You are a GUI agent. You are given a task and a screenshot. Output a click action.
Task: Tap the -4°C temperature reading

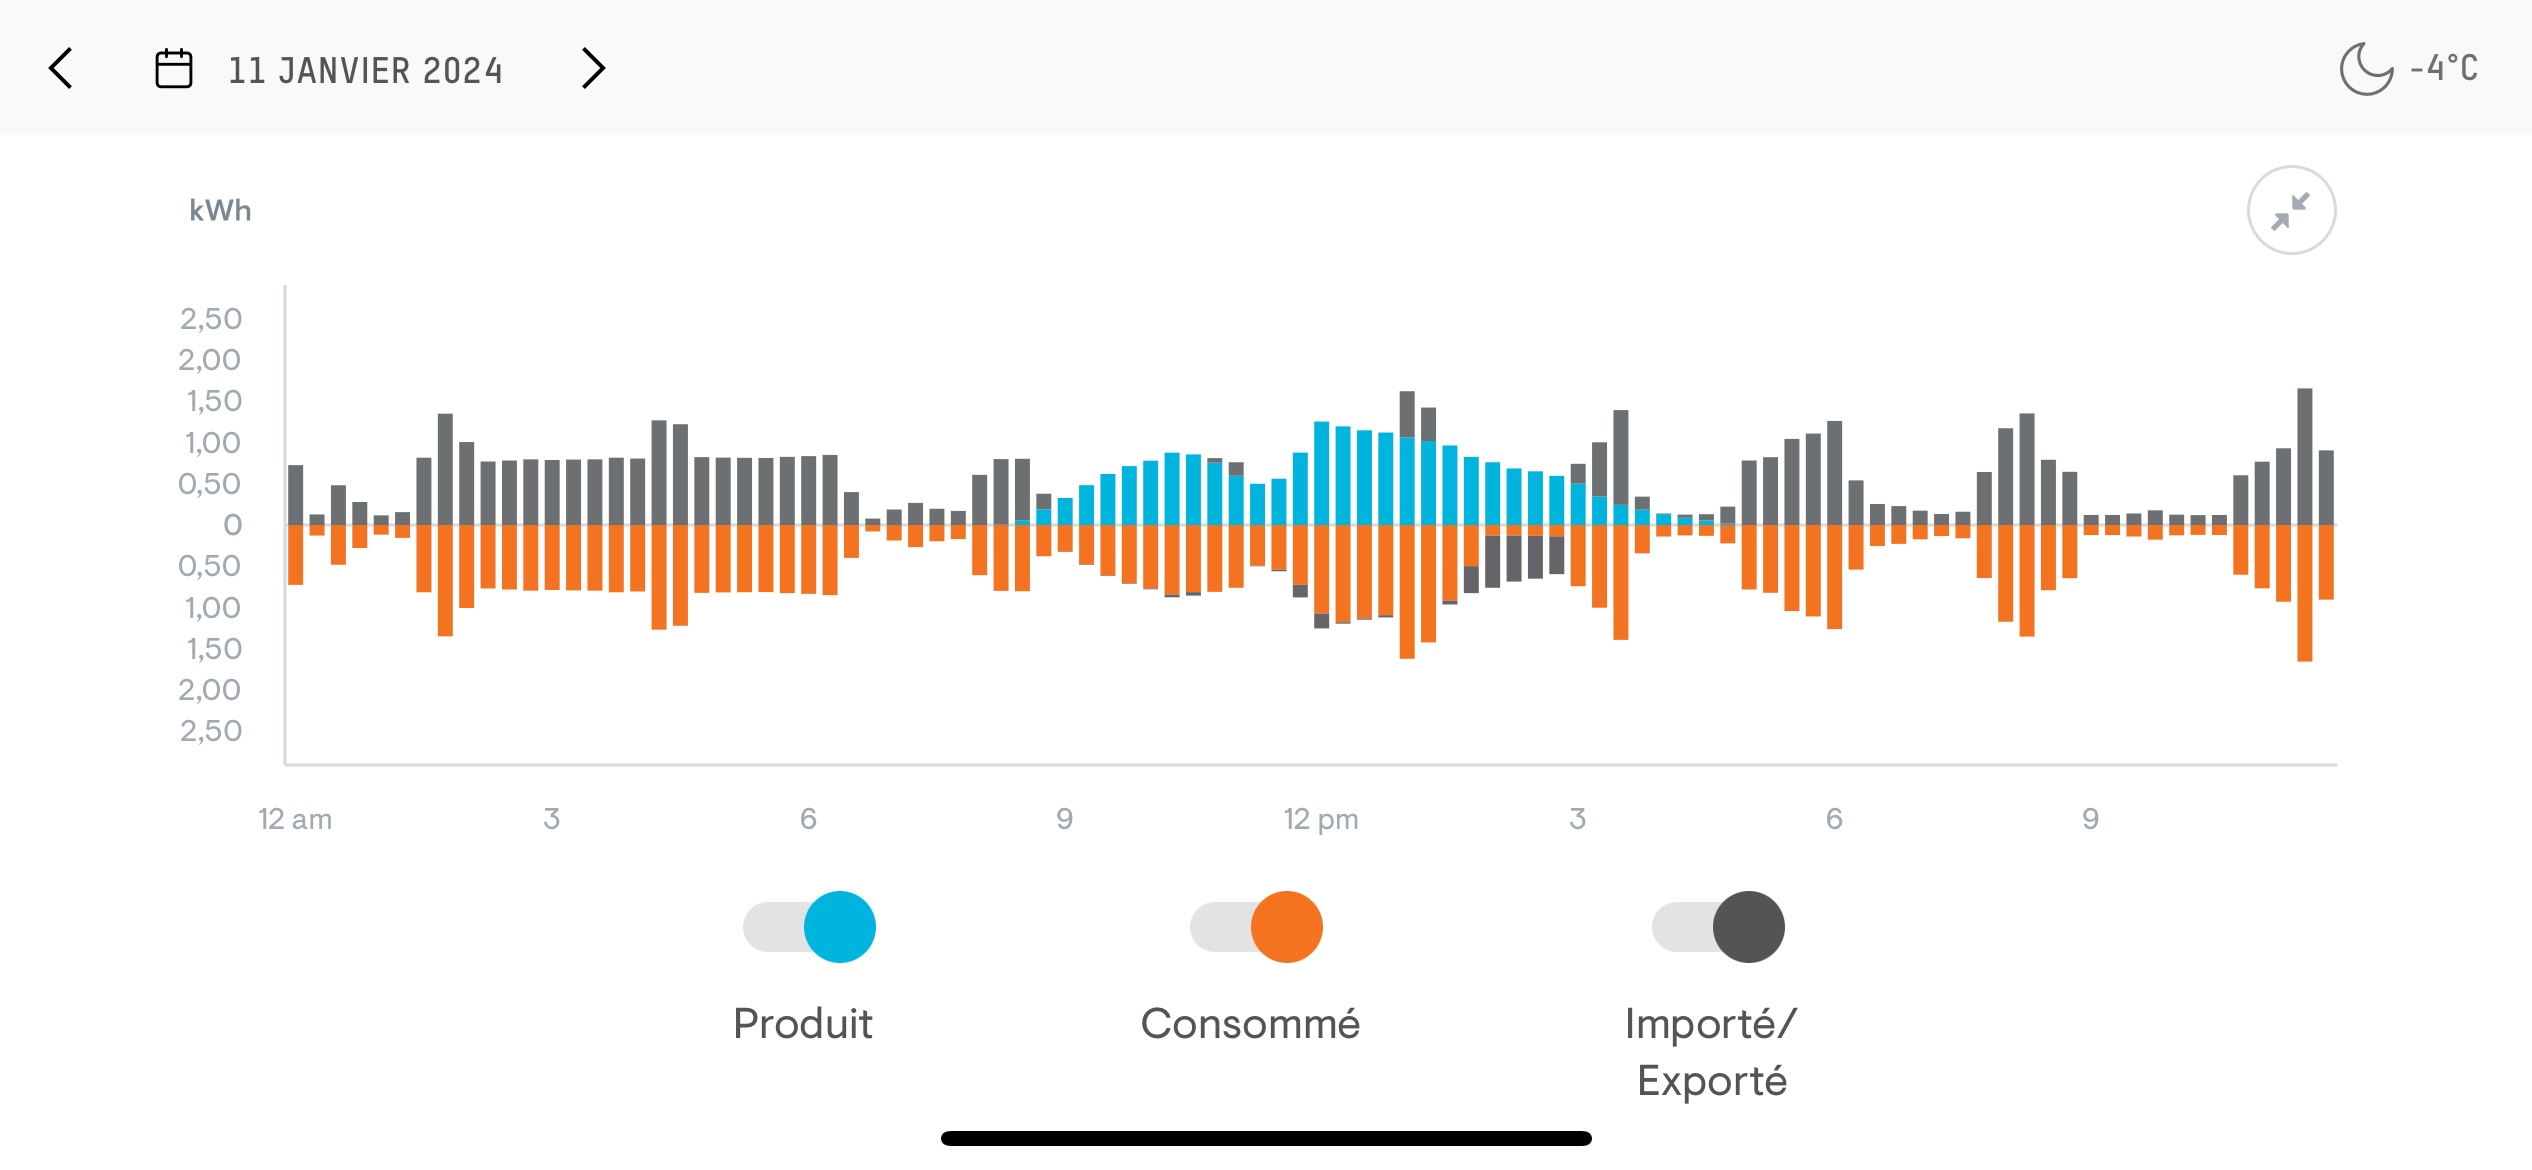[x=2444, y=68]
